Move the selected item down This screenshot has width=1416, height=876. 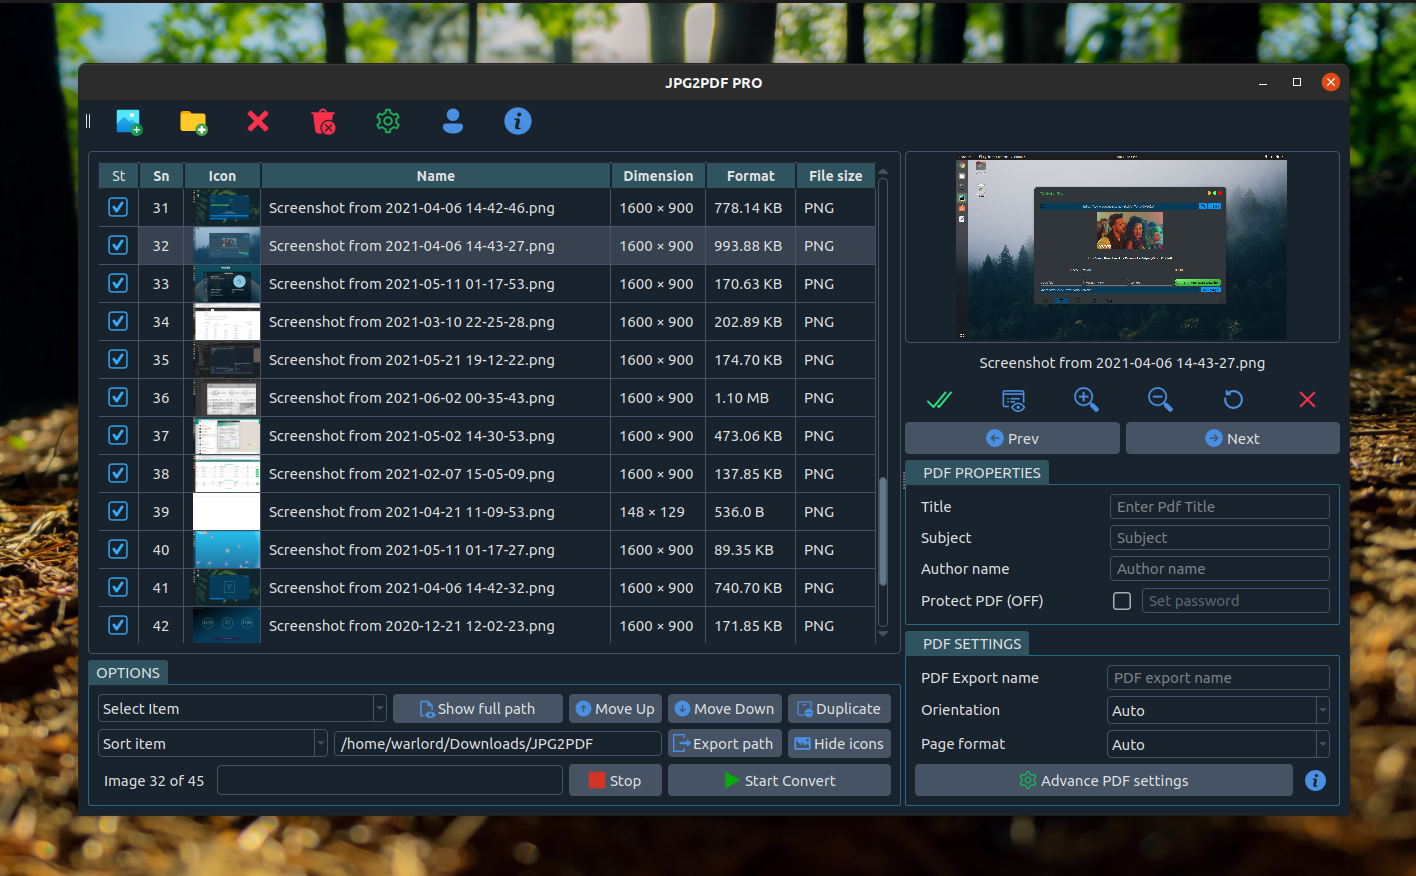coord(725,709)
